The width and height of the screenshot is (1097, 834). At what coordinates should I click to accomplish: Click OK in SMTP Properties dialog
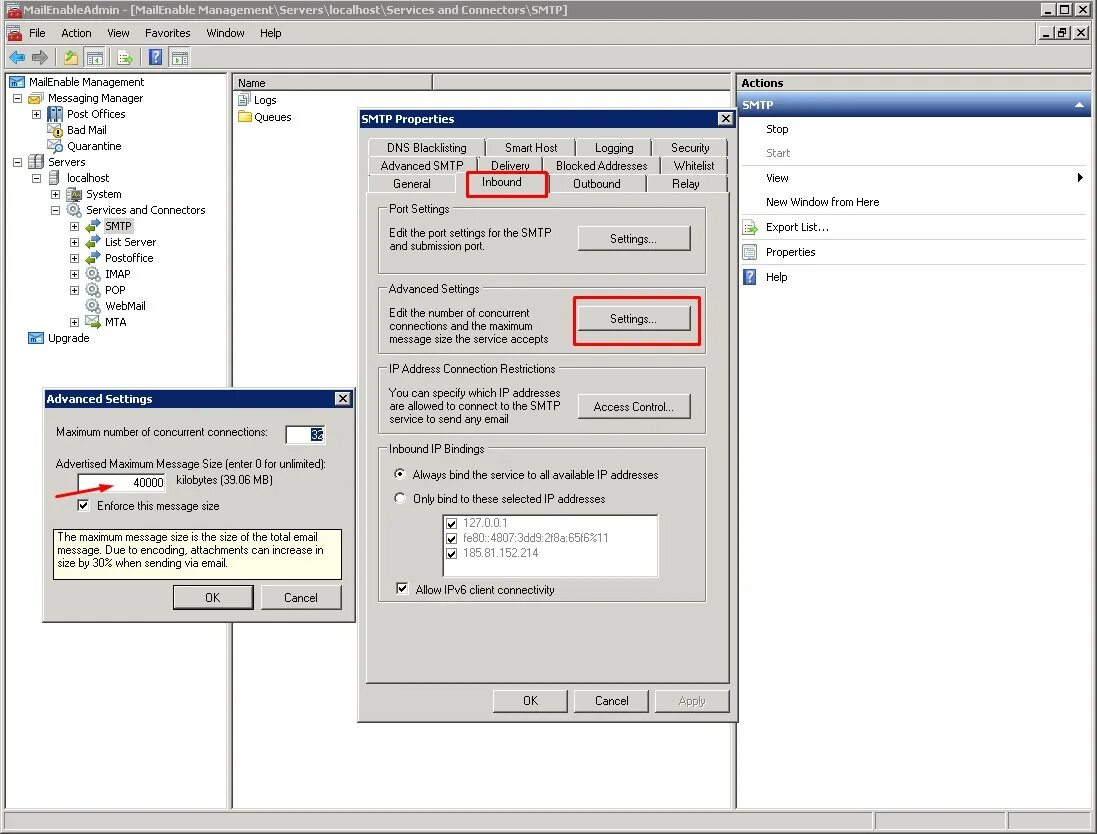pyautogui.click(x=530, y=701)
